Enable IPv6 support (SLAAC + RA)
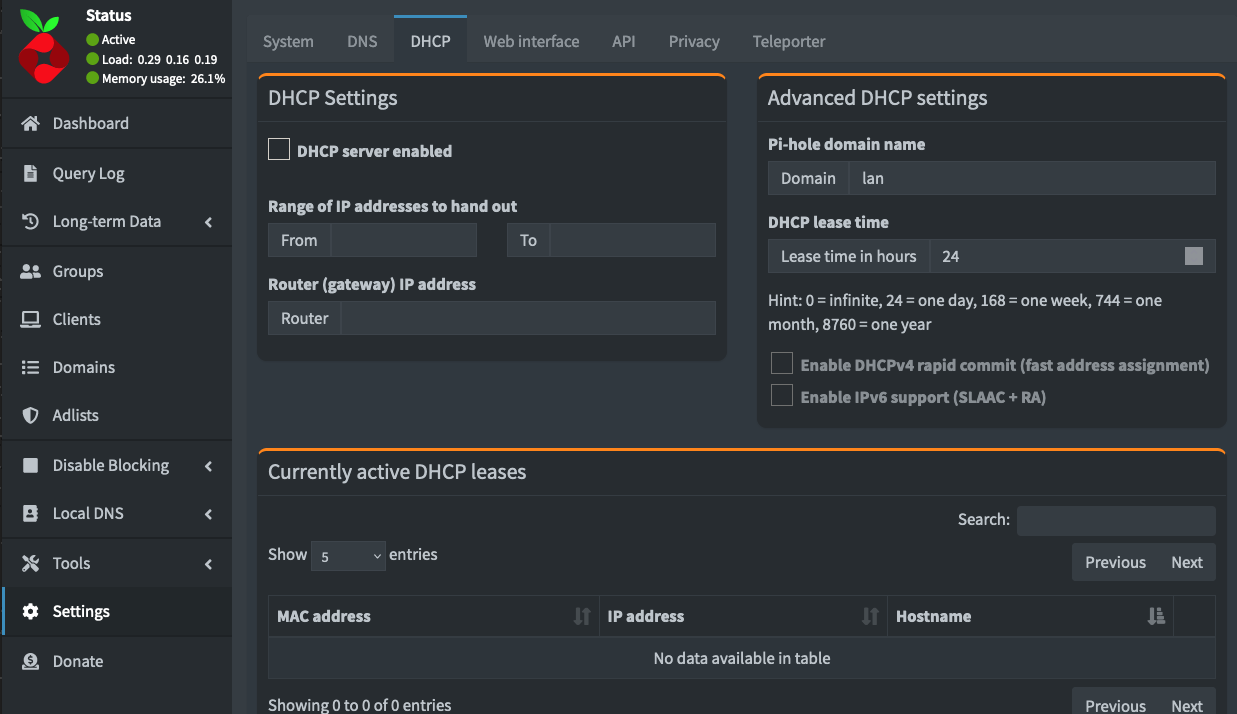 [x=782, y=395]
